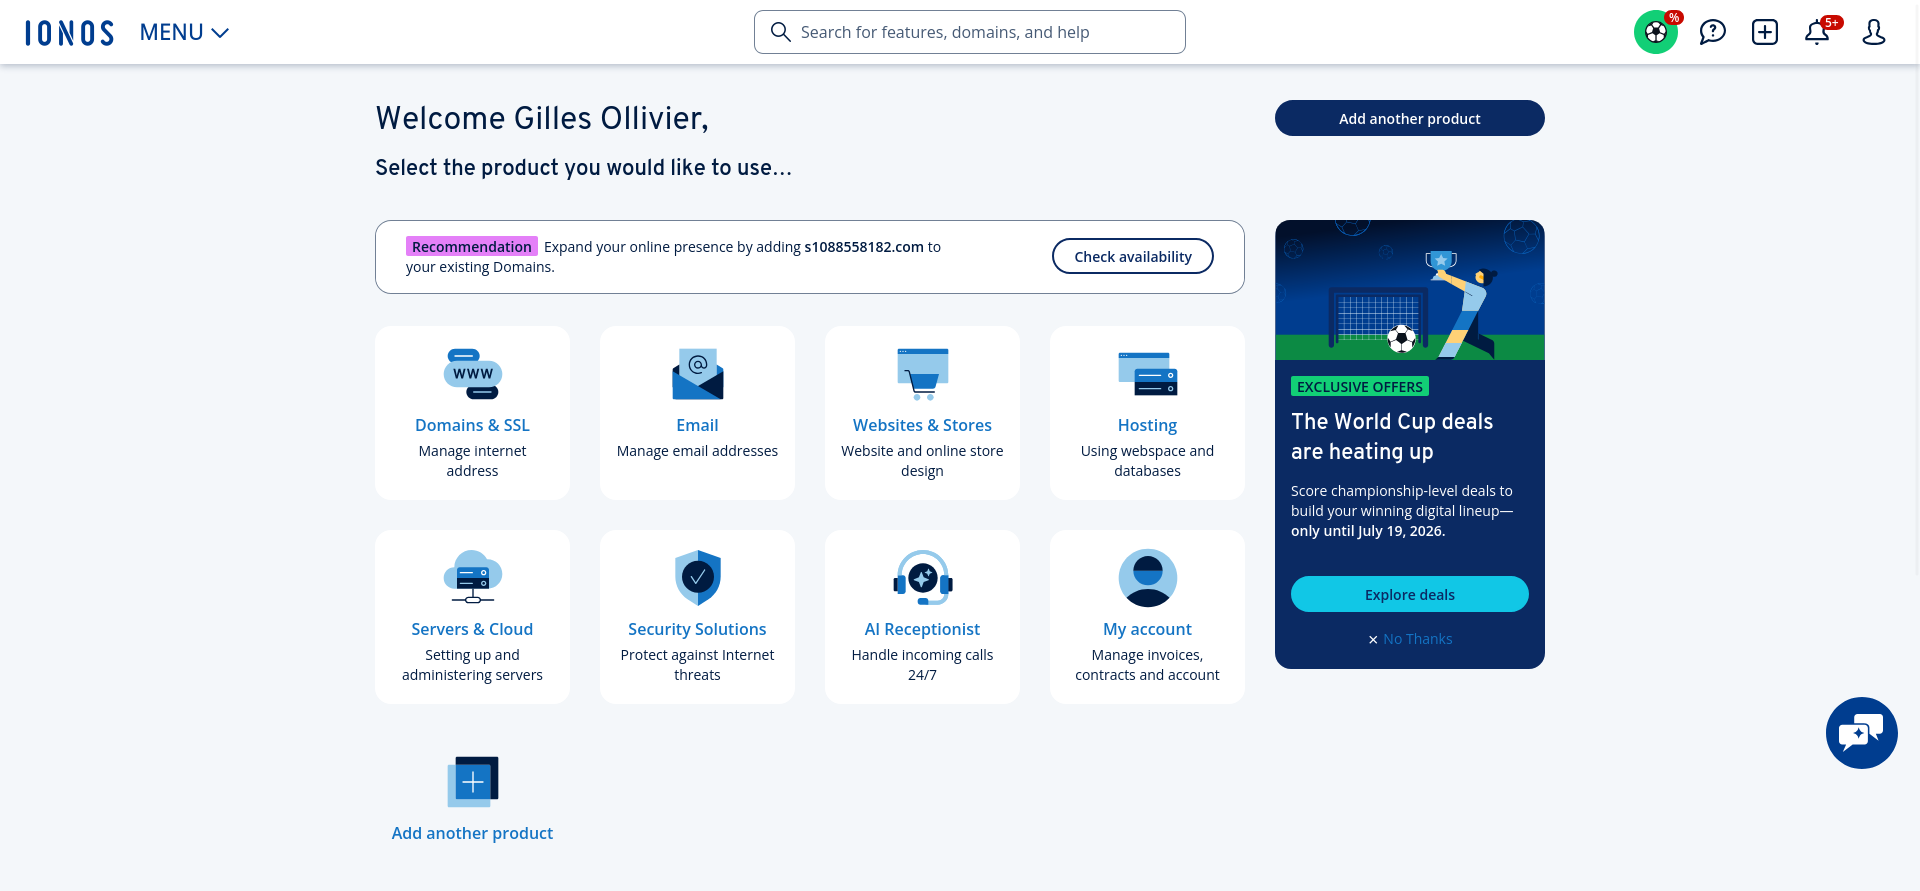Click 'Website and online store design' text
This screenshot has height=891, width=1920.
[922, 461]
